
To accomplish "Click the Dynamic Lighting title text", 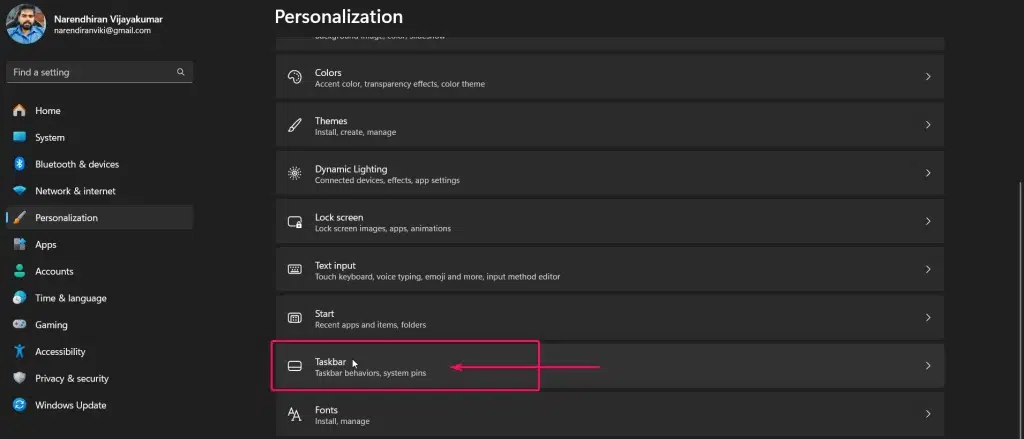I will point(351,169).
